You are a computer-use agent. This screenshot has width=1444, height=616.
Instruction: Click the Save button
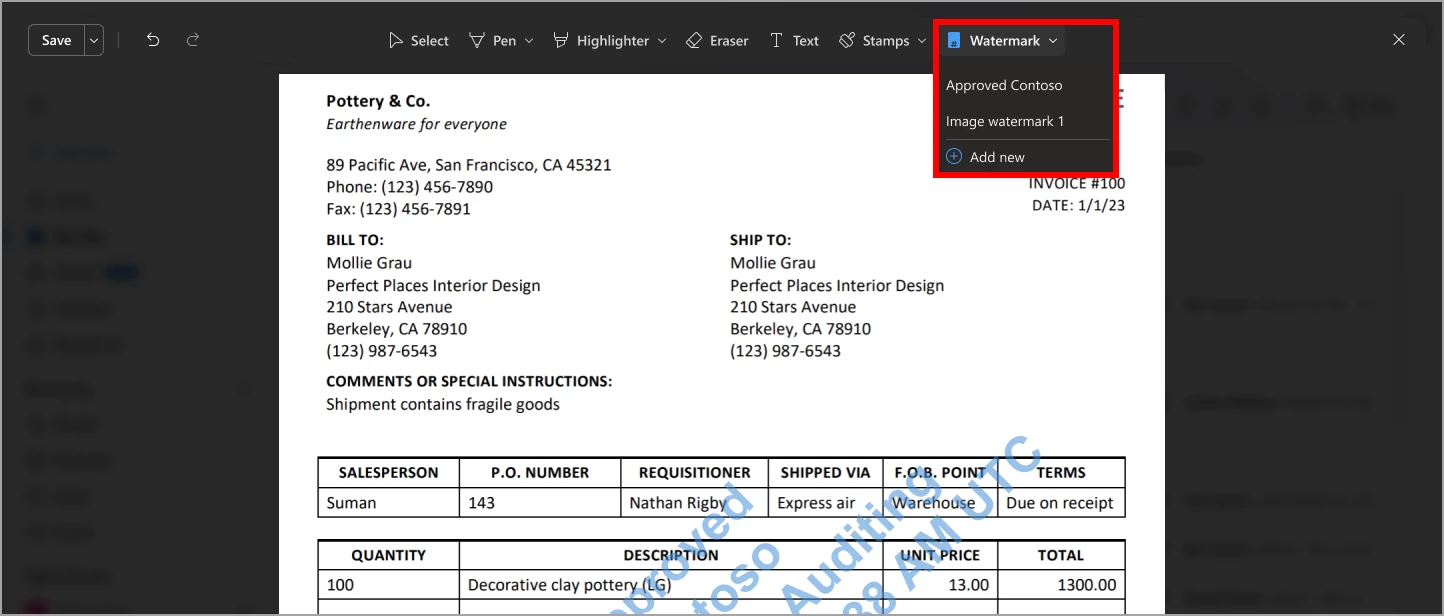[x=57, y=41]
